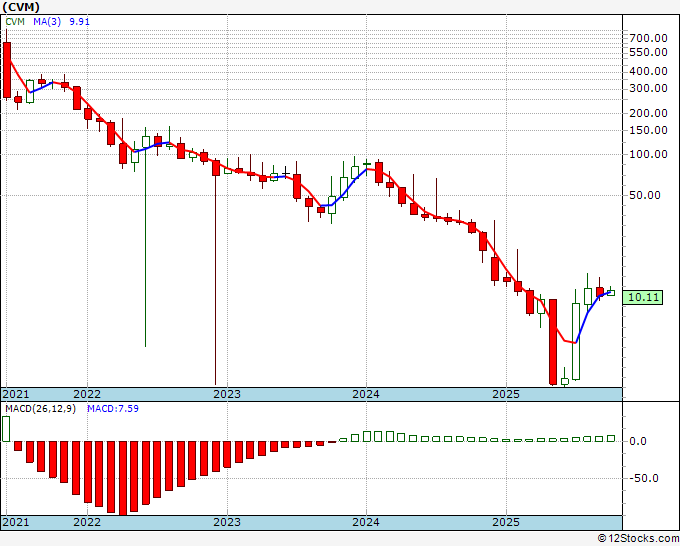Image resolution: width=680 pixels, height=546 pixels.
Task: Click the longest red MACD histogram bar
Action: [x=123, y=478]
